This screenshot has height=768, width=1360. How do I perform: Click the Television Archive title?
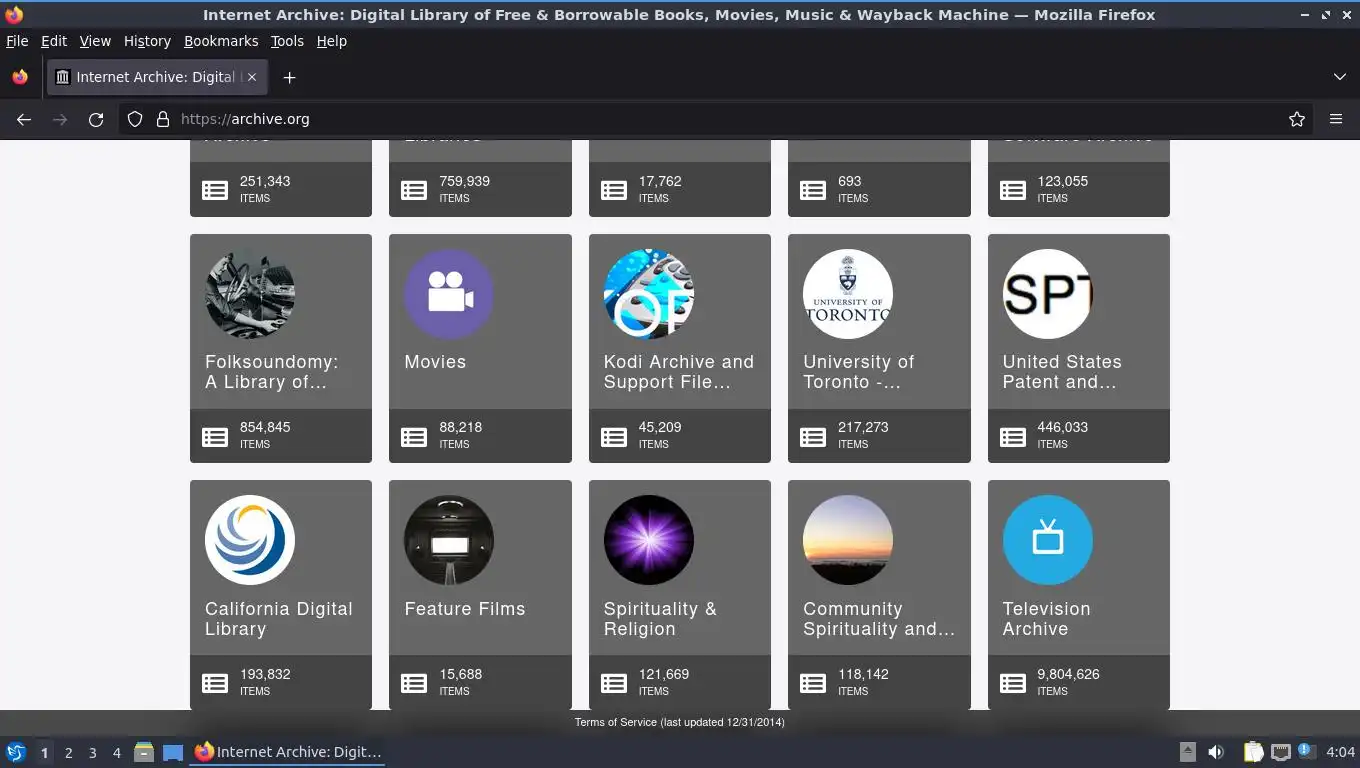click(1047, 619)
